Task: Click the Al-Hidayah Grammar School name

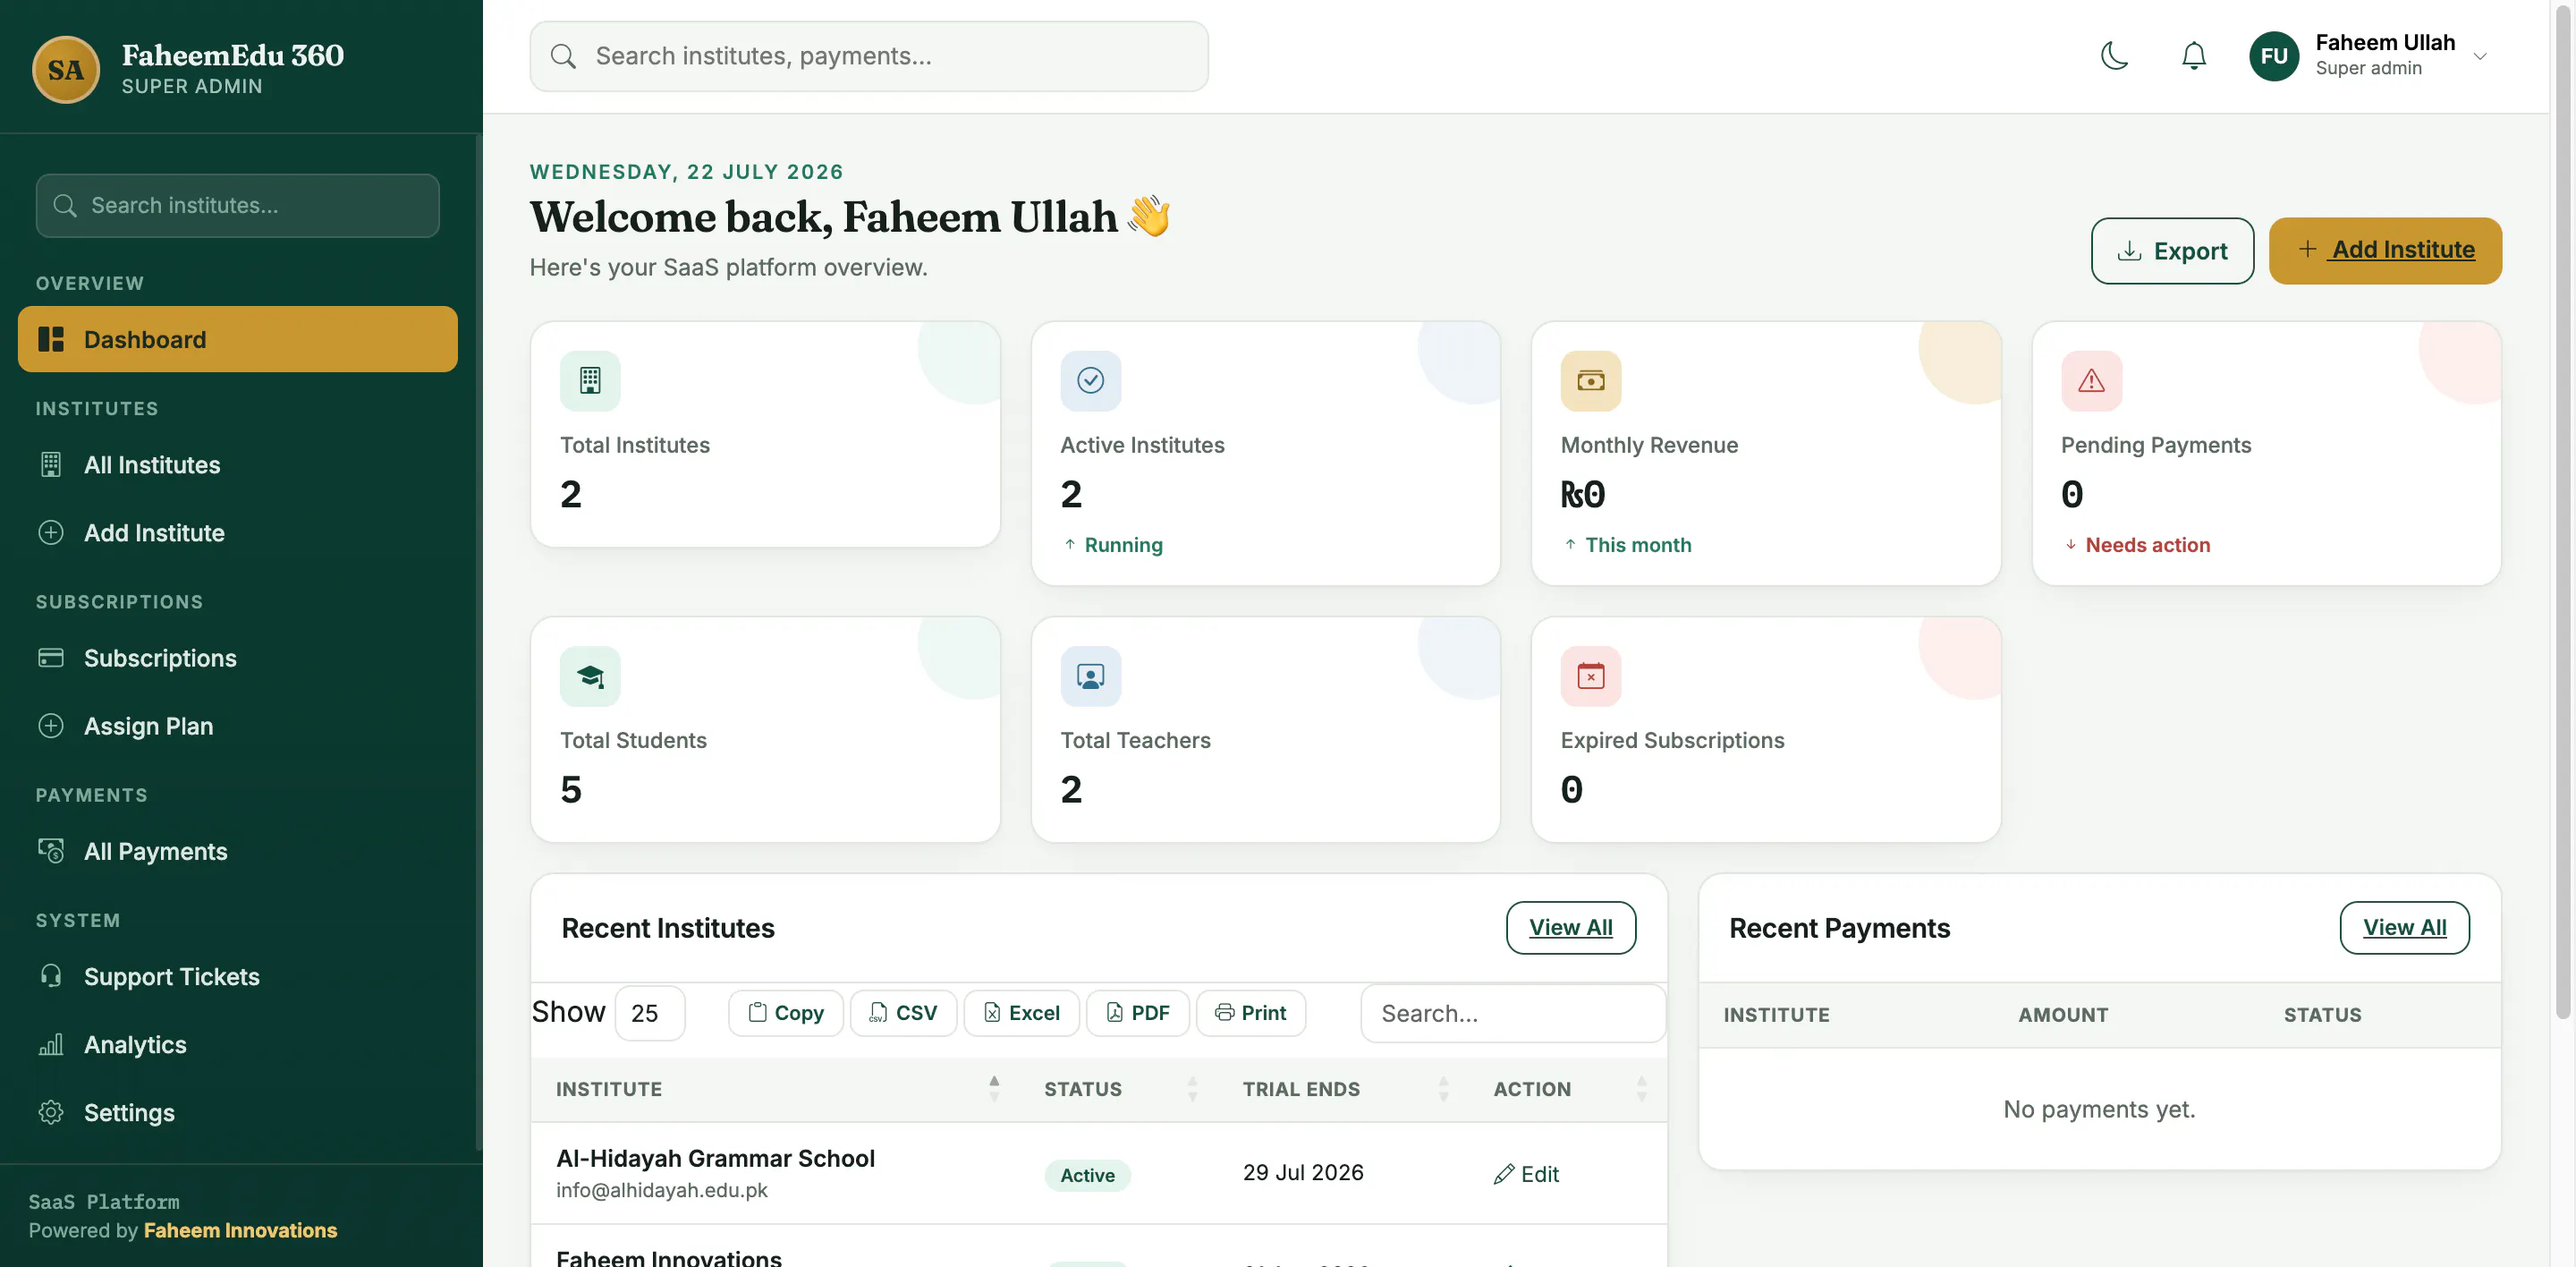Action: (715, 1158)
